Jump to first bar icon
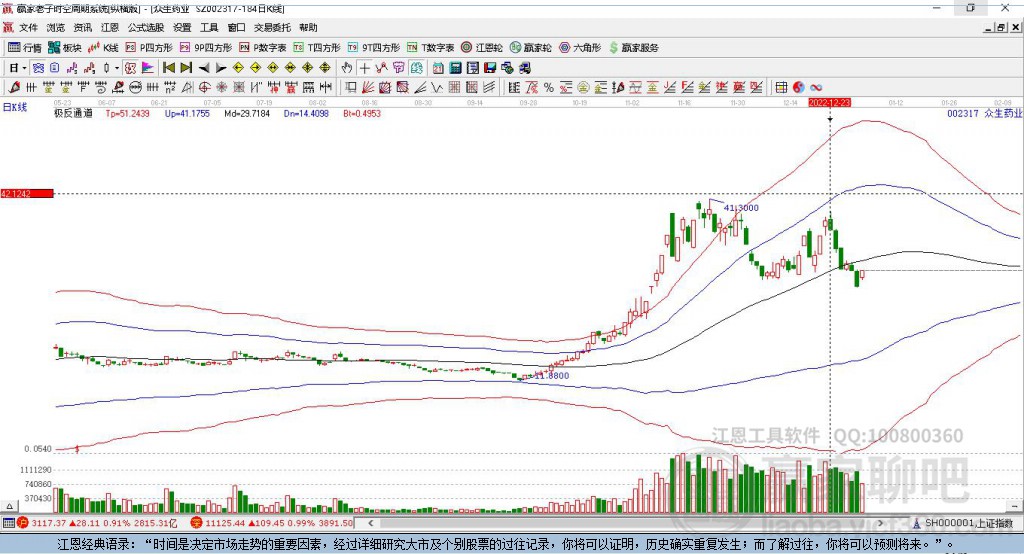1024x554 pixels. 168,68
